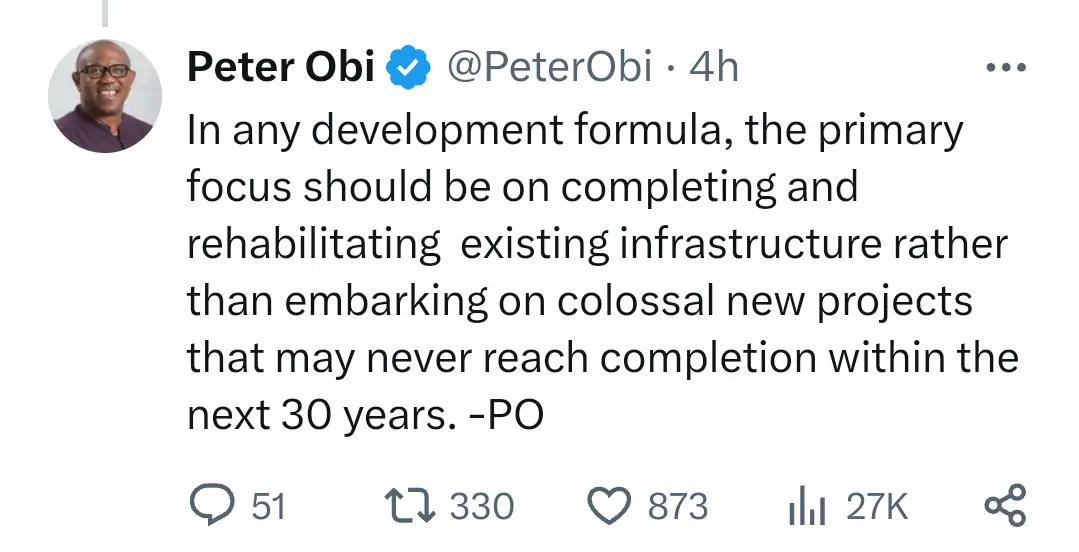Open the @PeterObi handle link

click(x=549, y=68)
